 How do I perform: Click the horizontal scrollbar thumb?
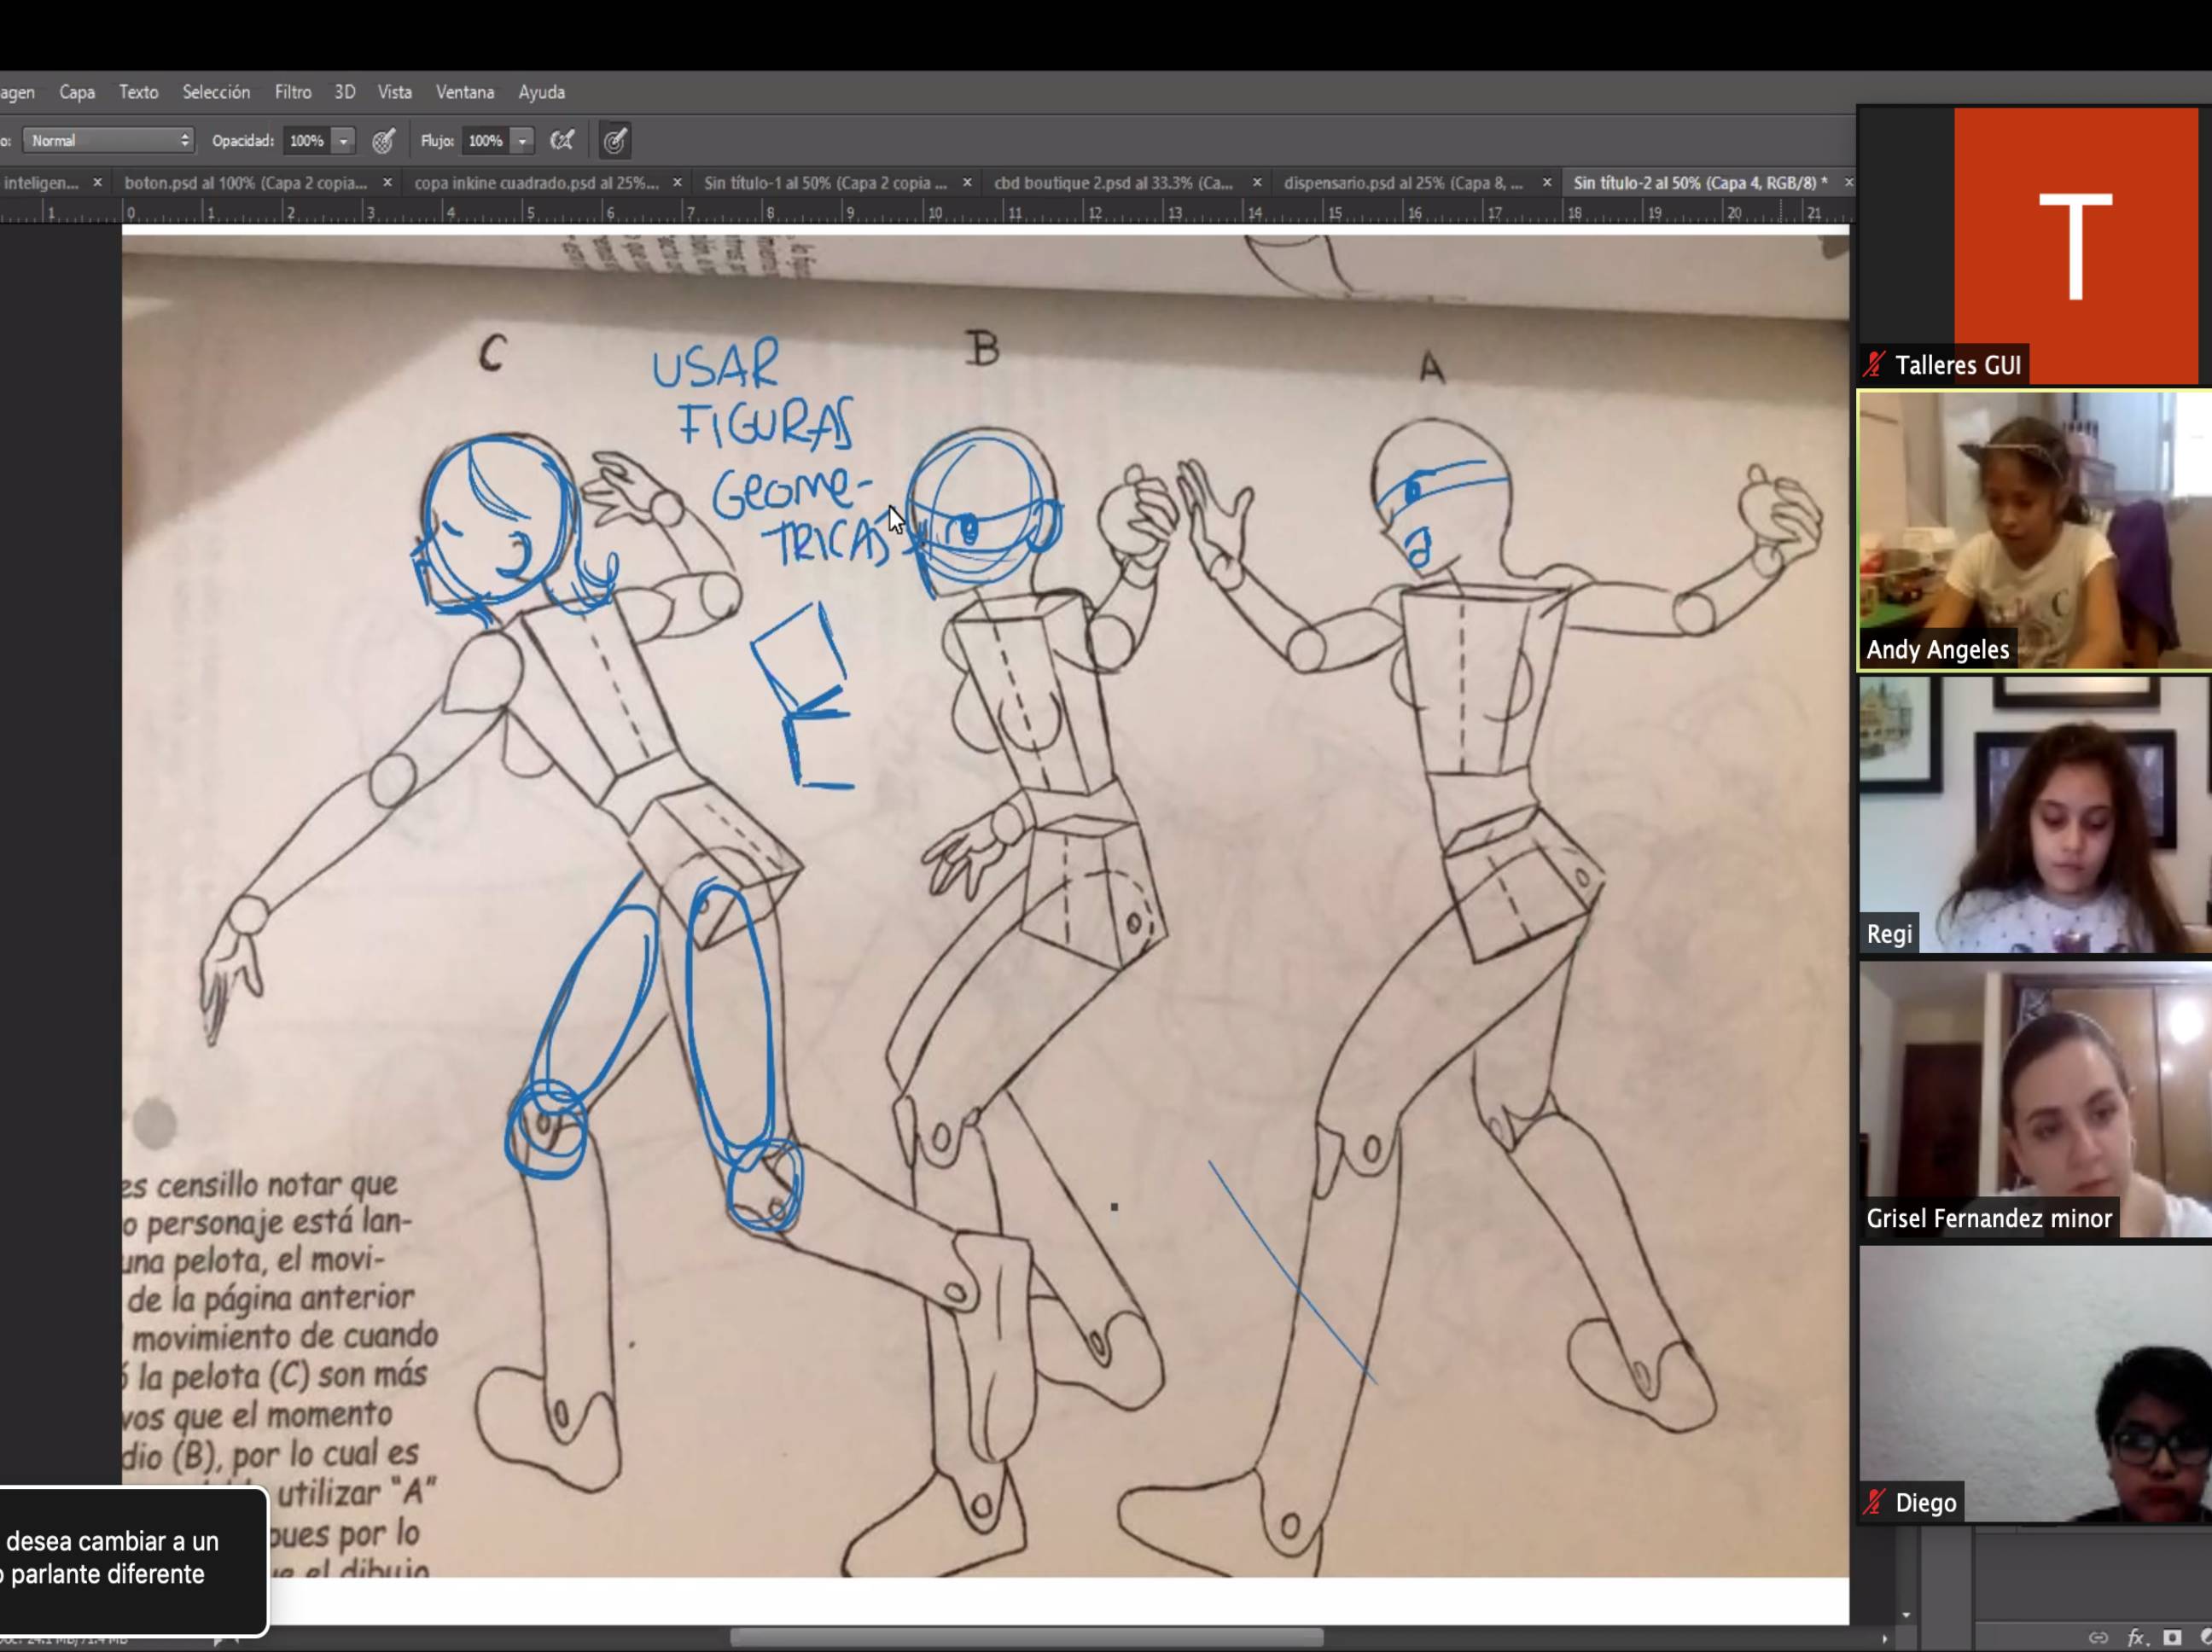(x=1026, y=1638)
